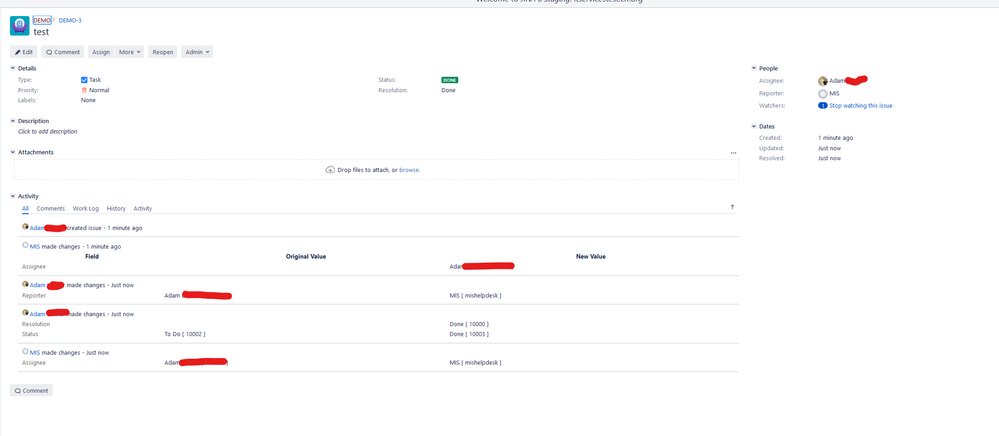Click the pencil Edit button
The height and width of the screenshot is (436, 999).
pos(24,52)
